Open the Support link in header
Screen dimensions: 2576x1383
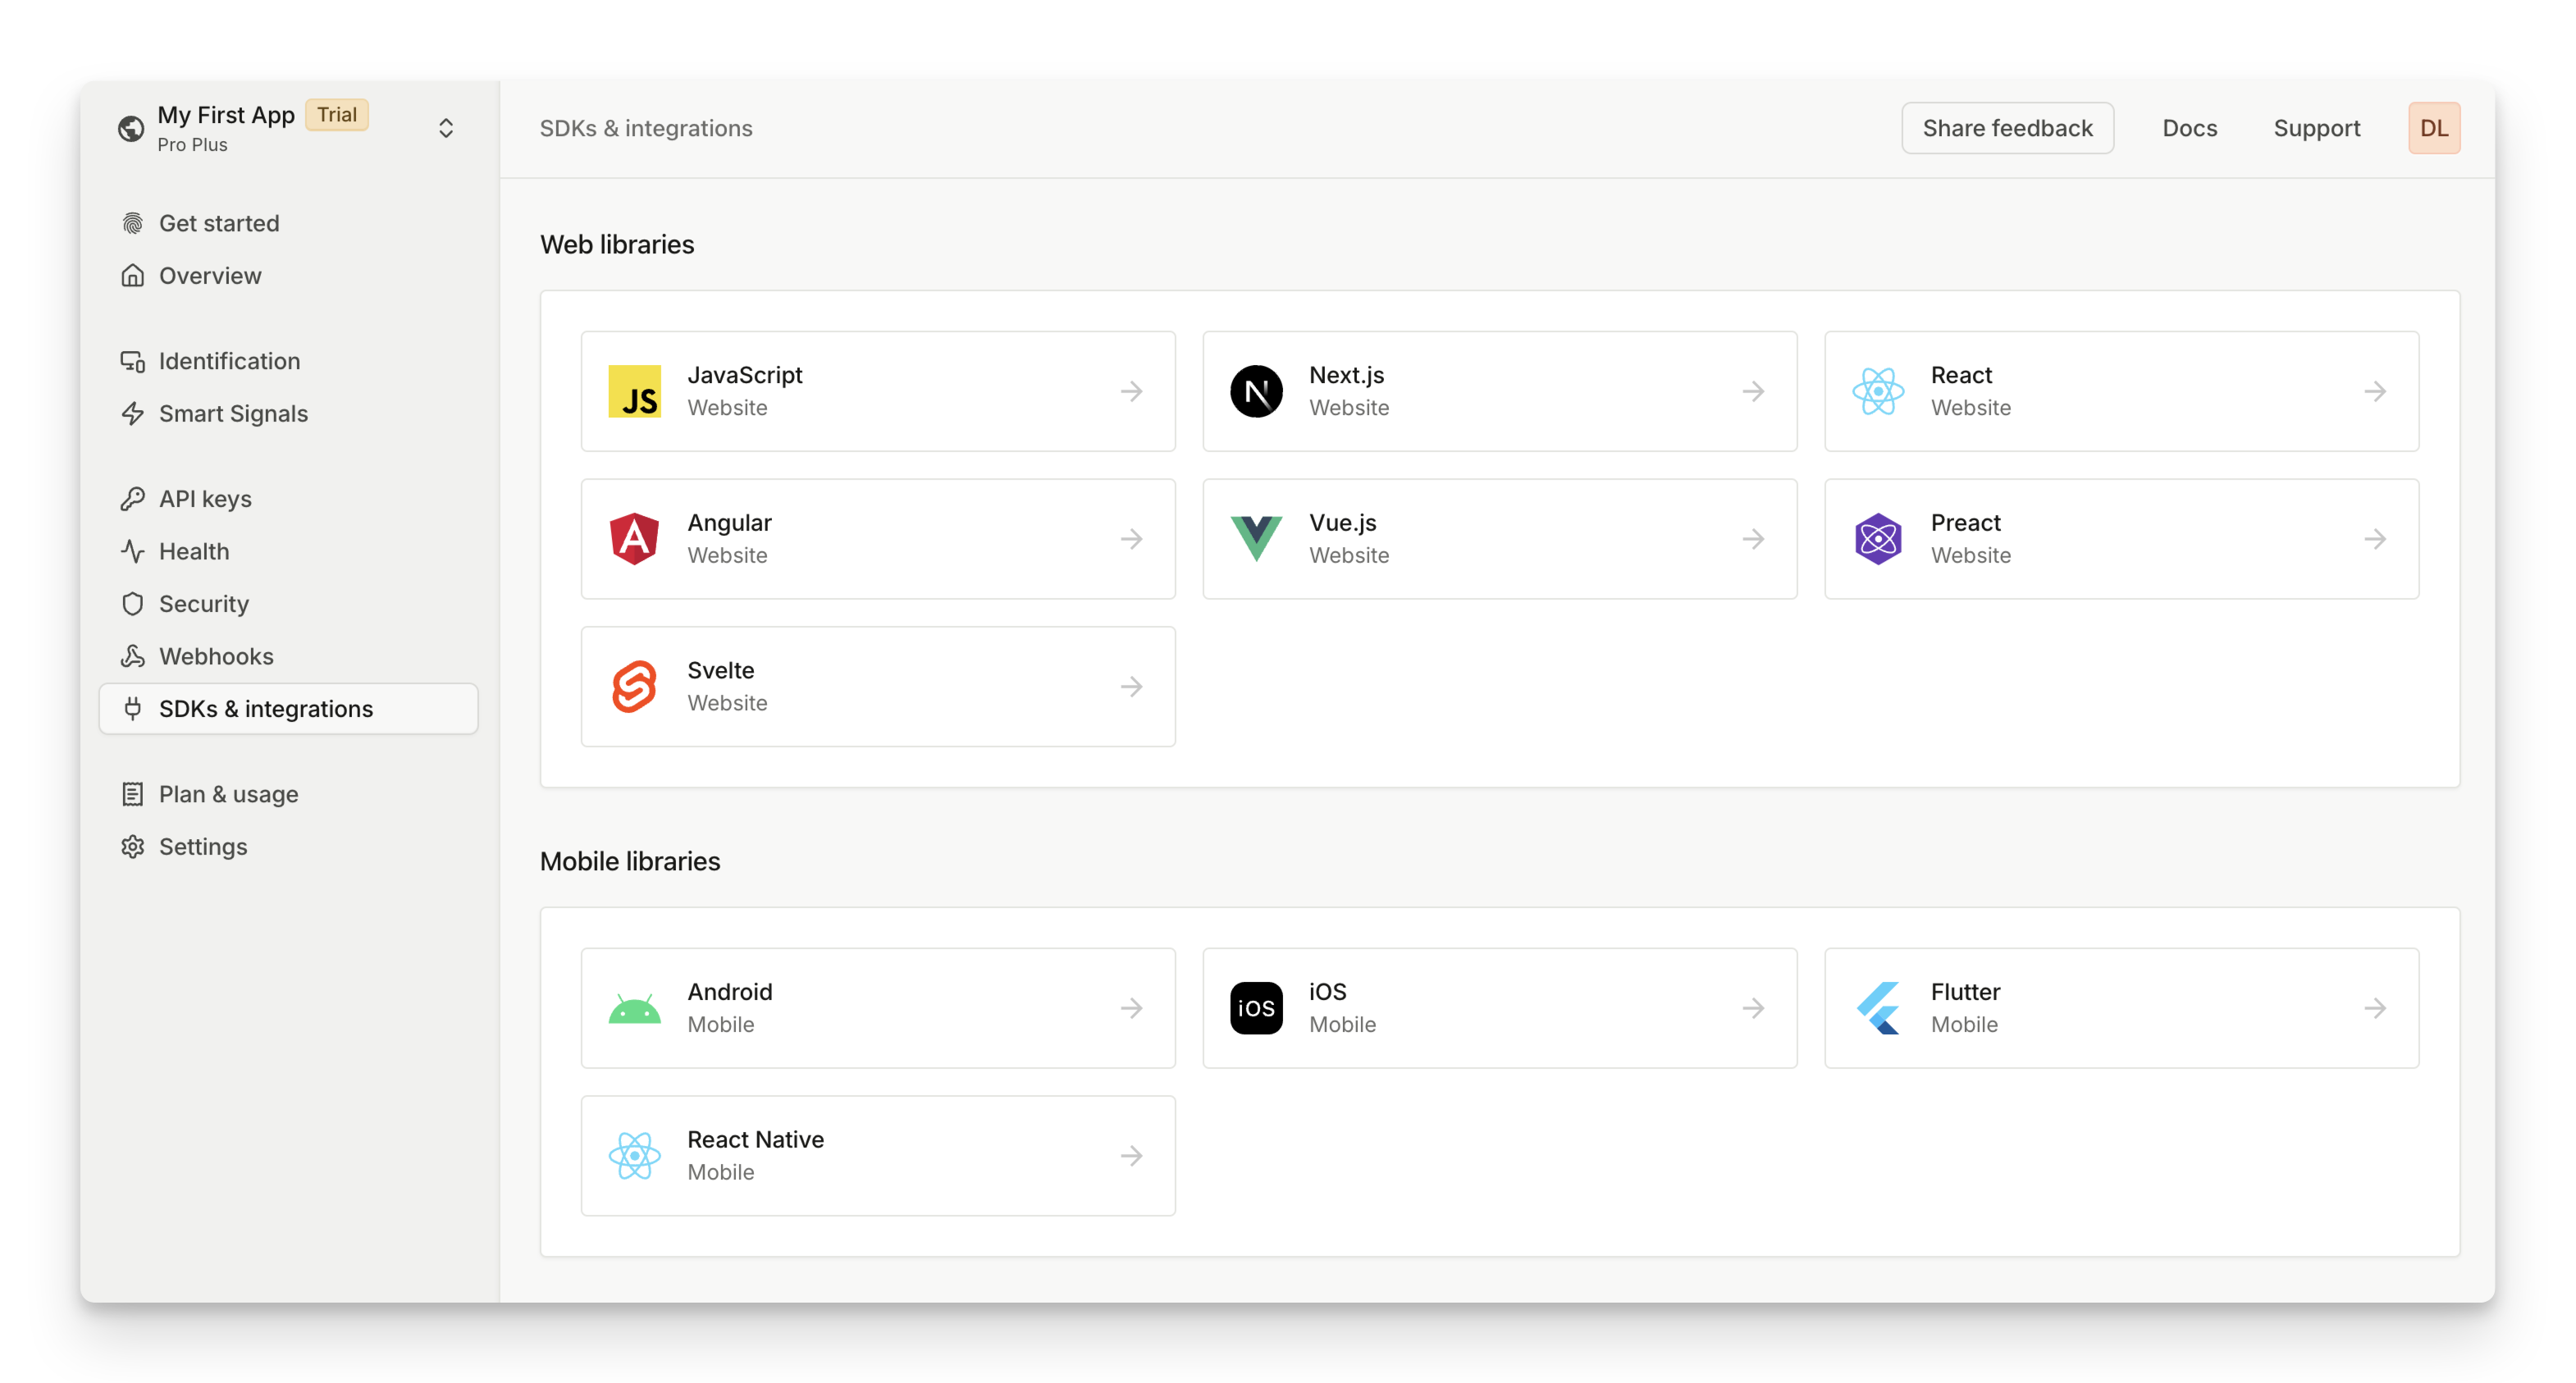click(2316, 128)
